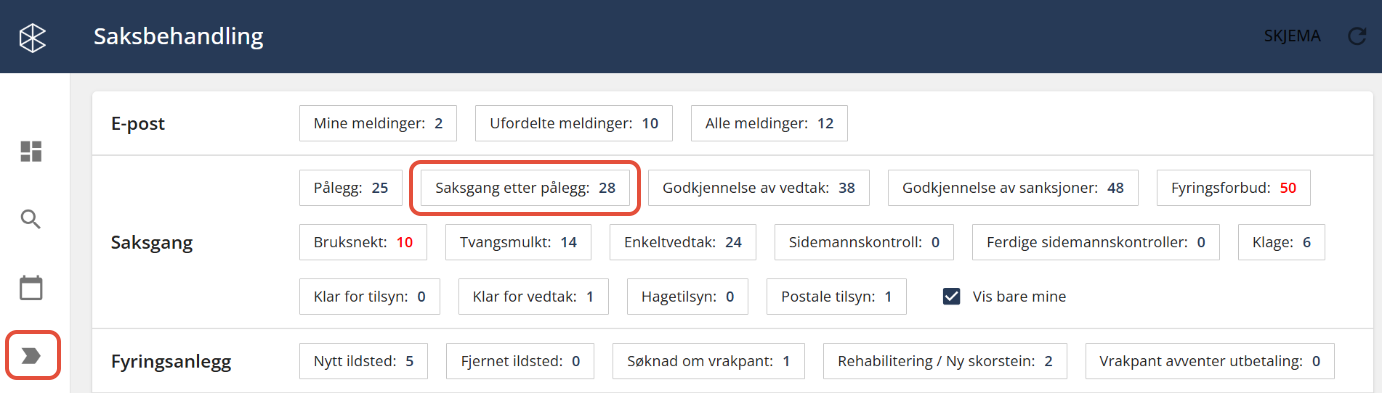Open Klar for vedtak: 1
This screenshot has height=393, width=1382.
(x=534, y=296)
